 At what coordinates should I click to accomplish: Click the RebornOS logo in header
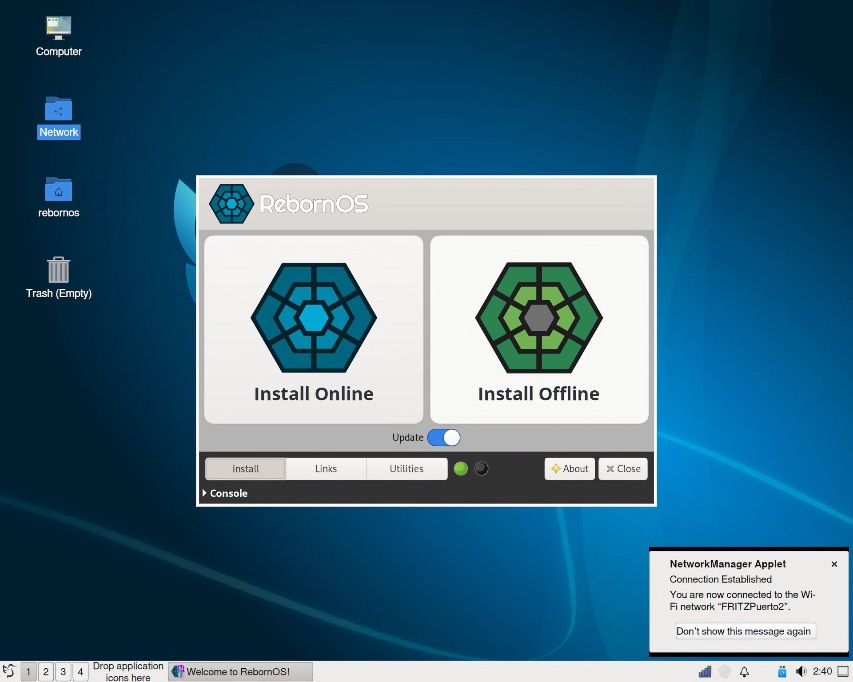(x=232, y=204)
